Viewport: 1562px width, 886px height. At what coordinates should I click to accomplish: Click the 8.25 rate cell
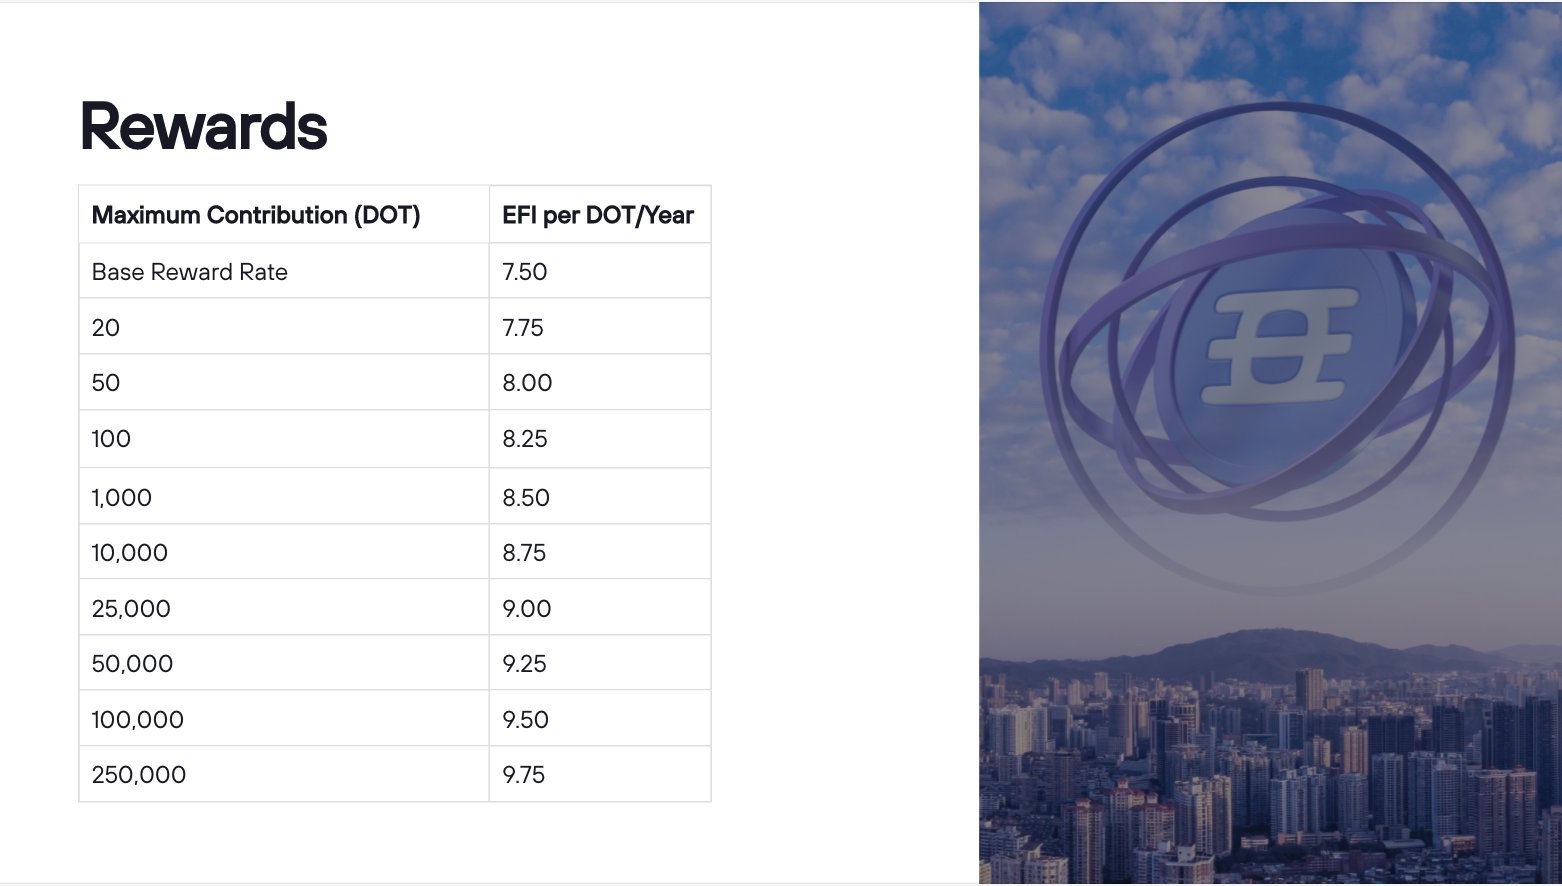(x=600, y=438)
